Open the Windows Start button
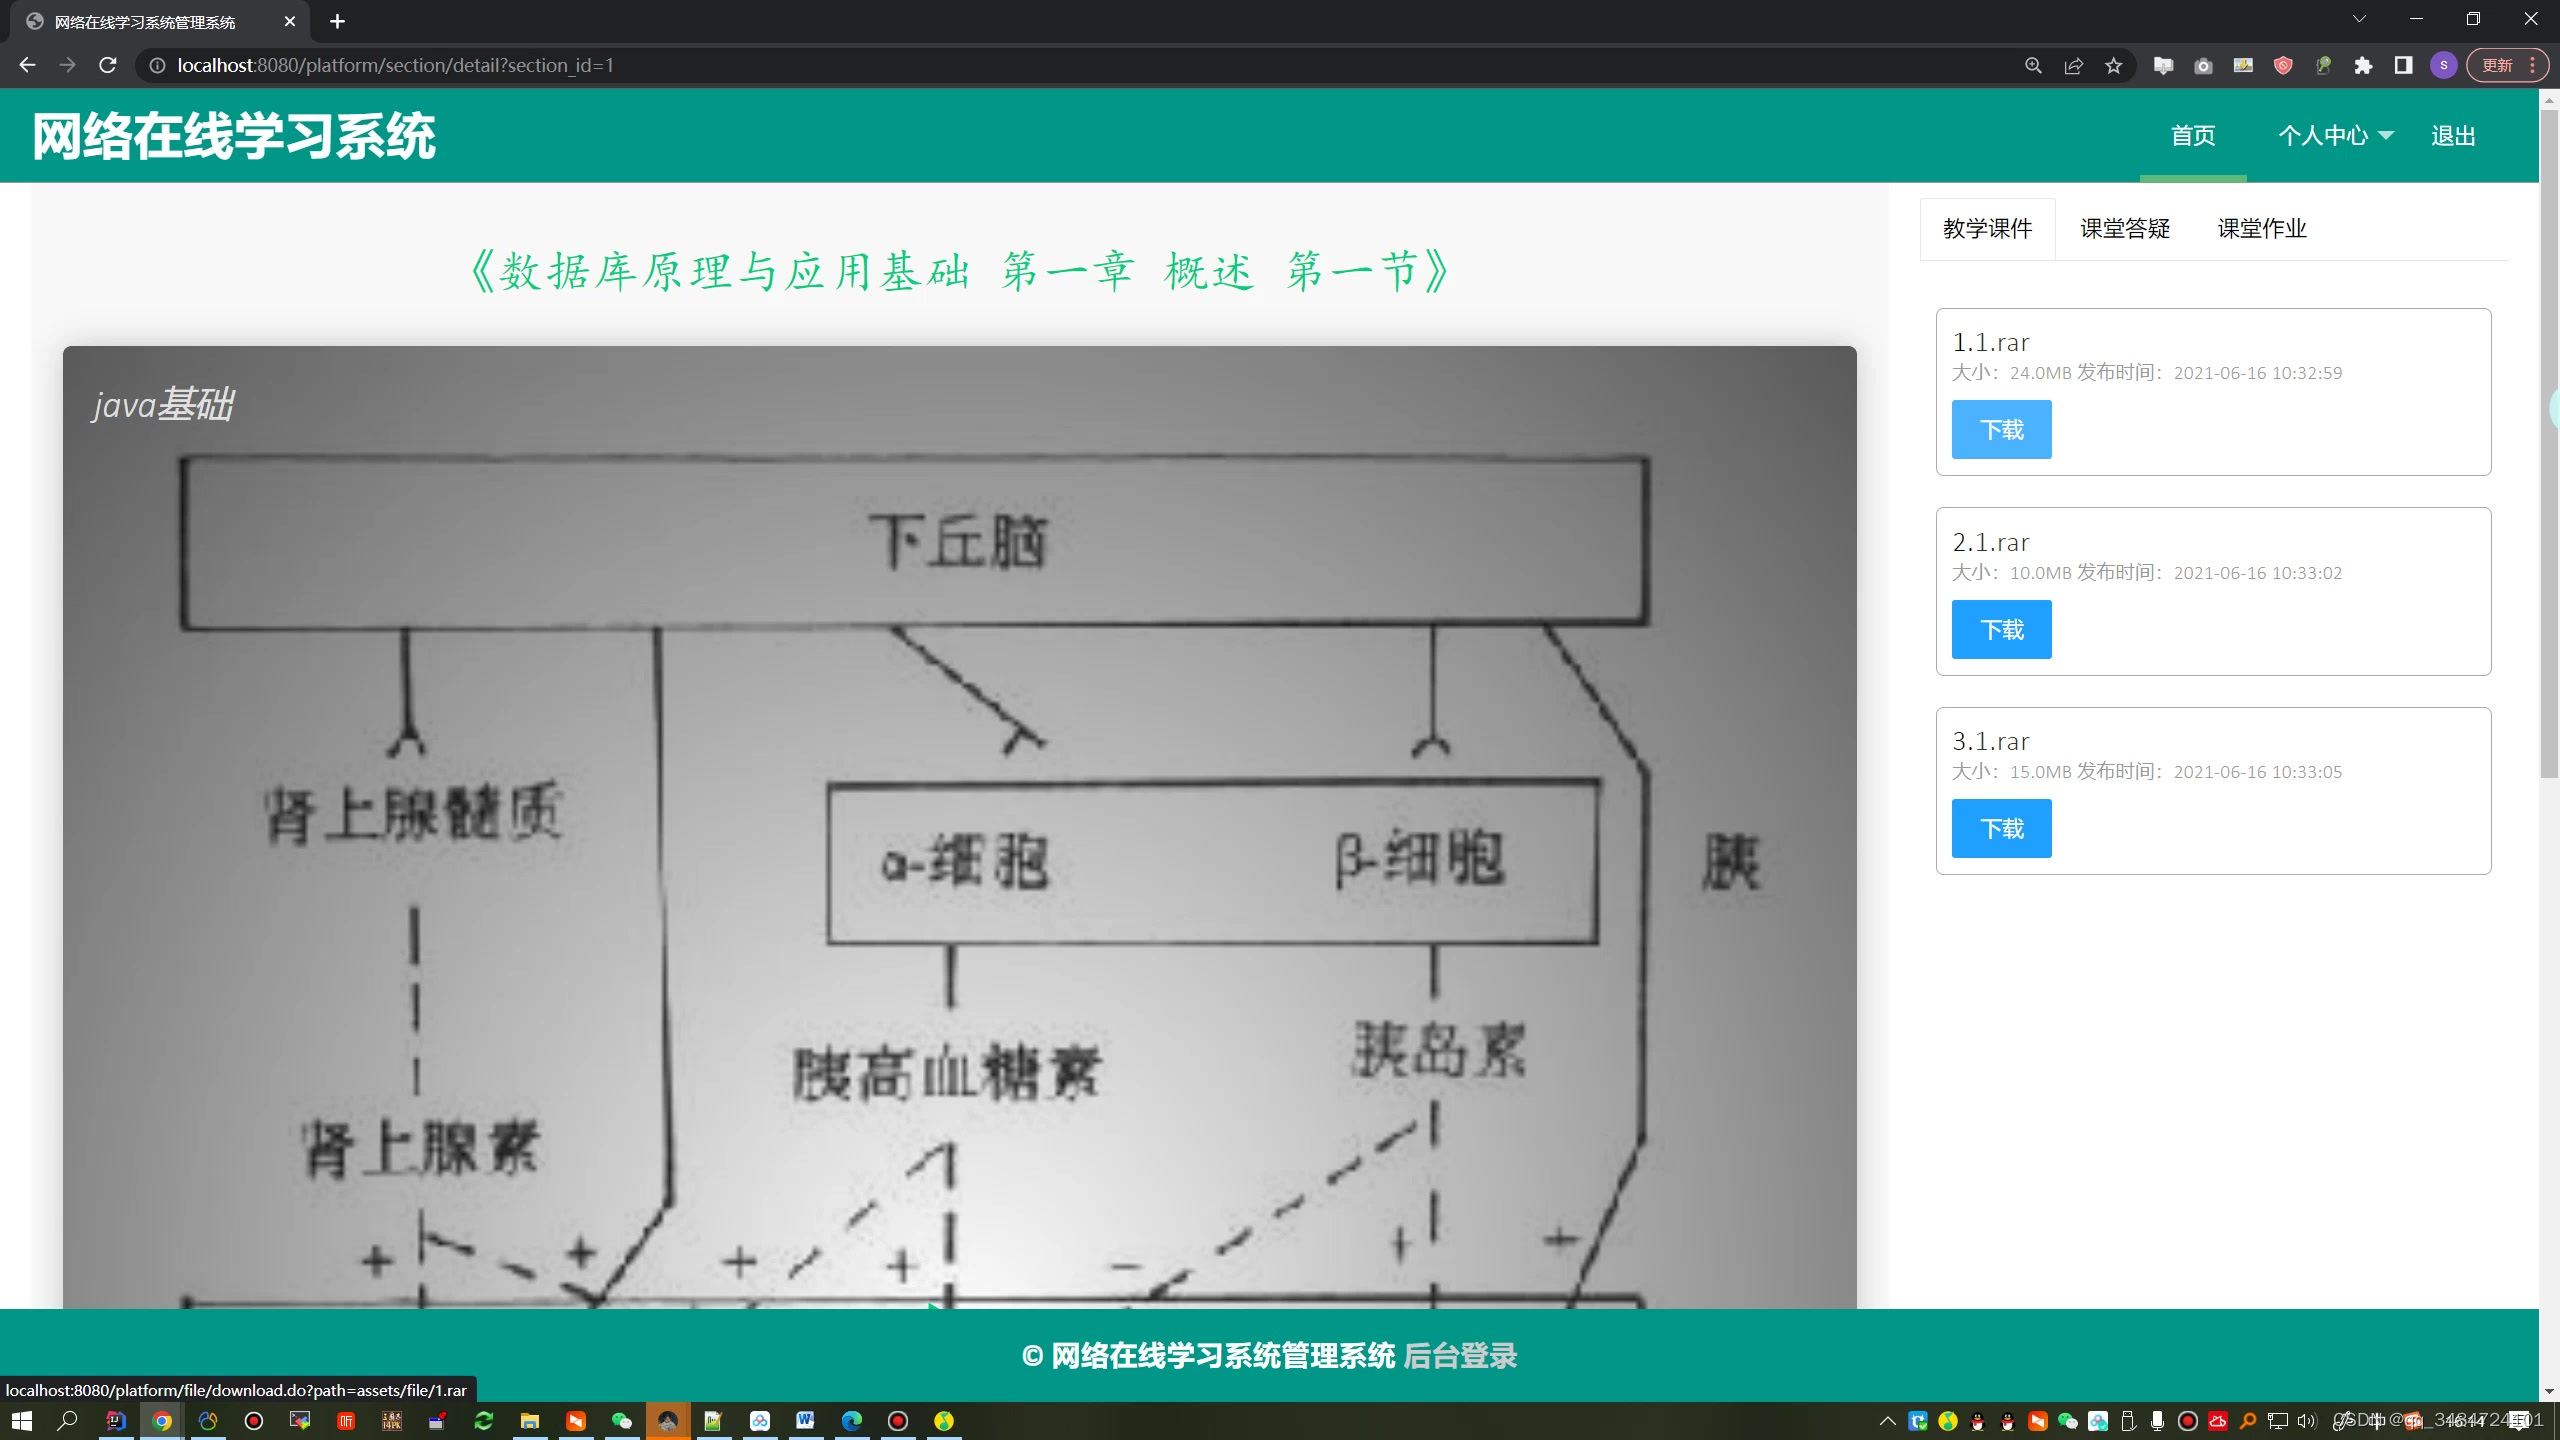The height and width of the screenshot is (1440, 2560). pyautogui.click(x=22, y=1421)
